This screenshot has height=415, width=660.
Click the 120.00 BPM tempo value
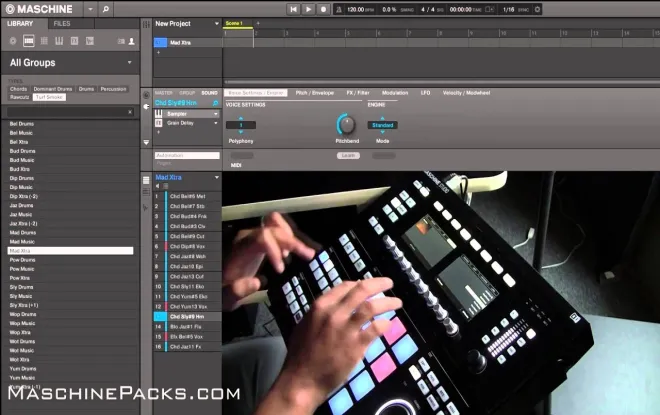(355, 9)
